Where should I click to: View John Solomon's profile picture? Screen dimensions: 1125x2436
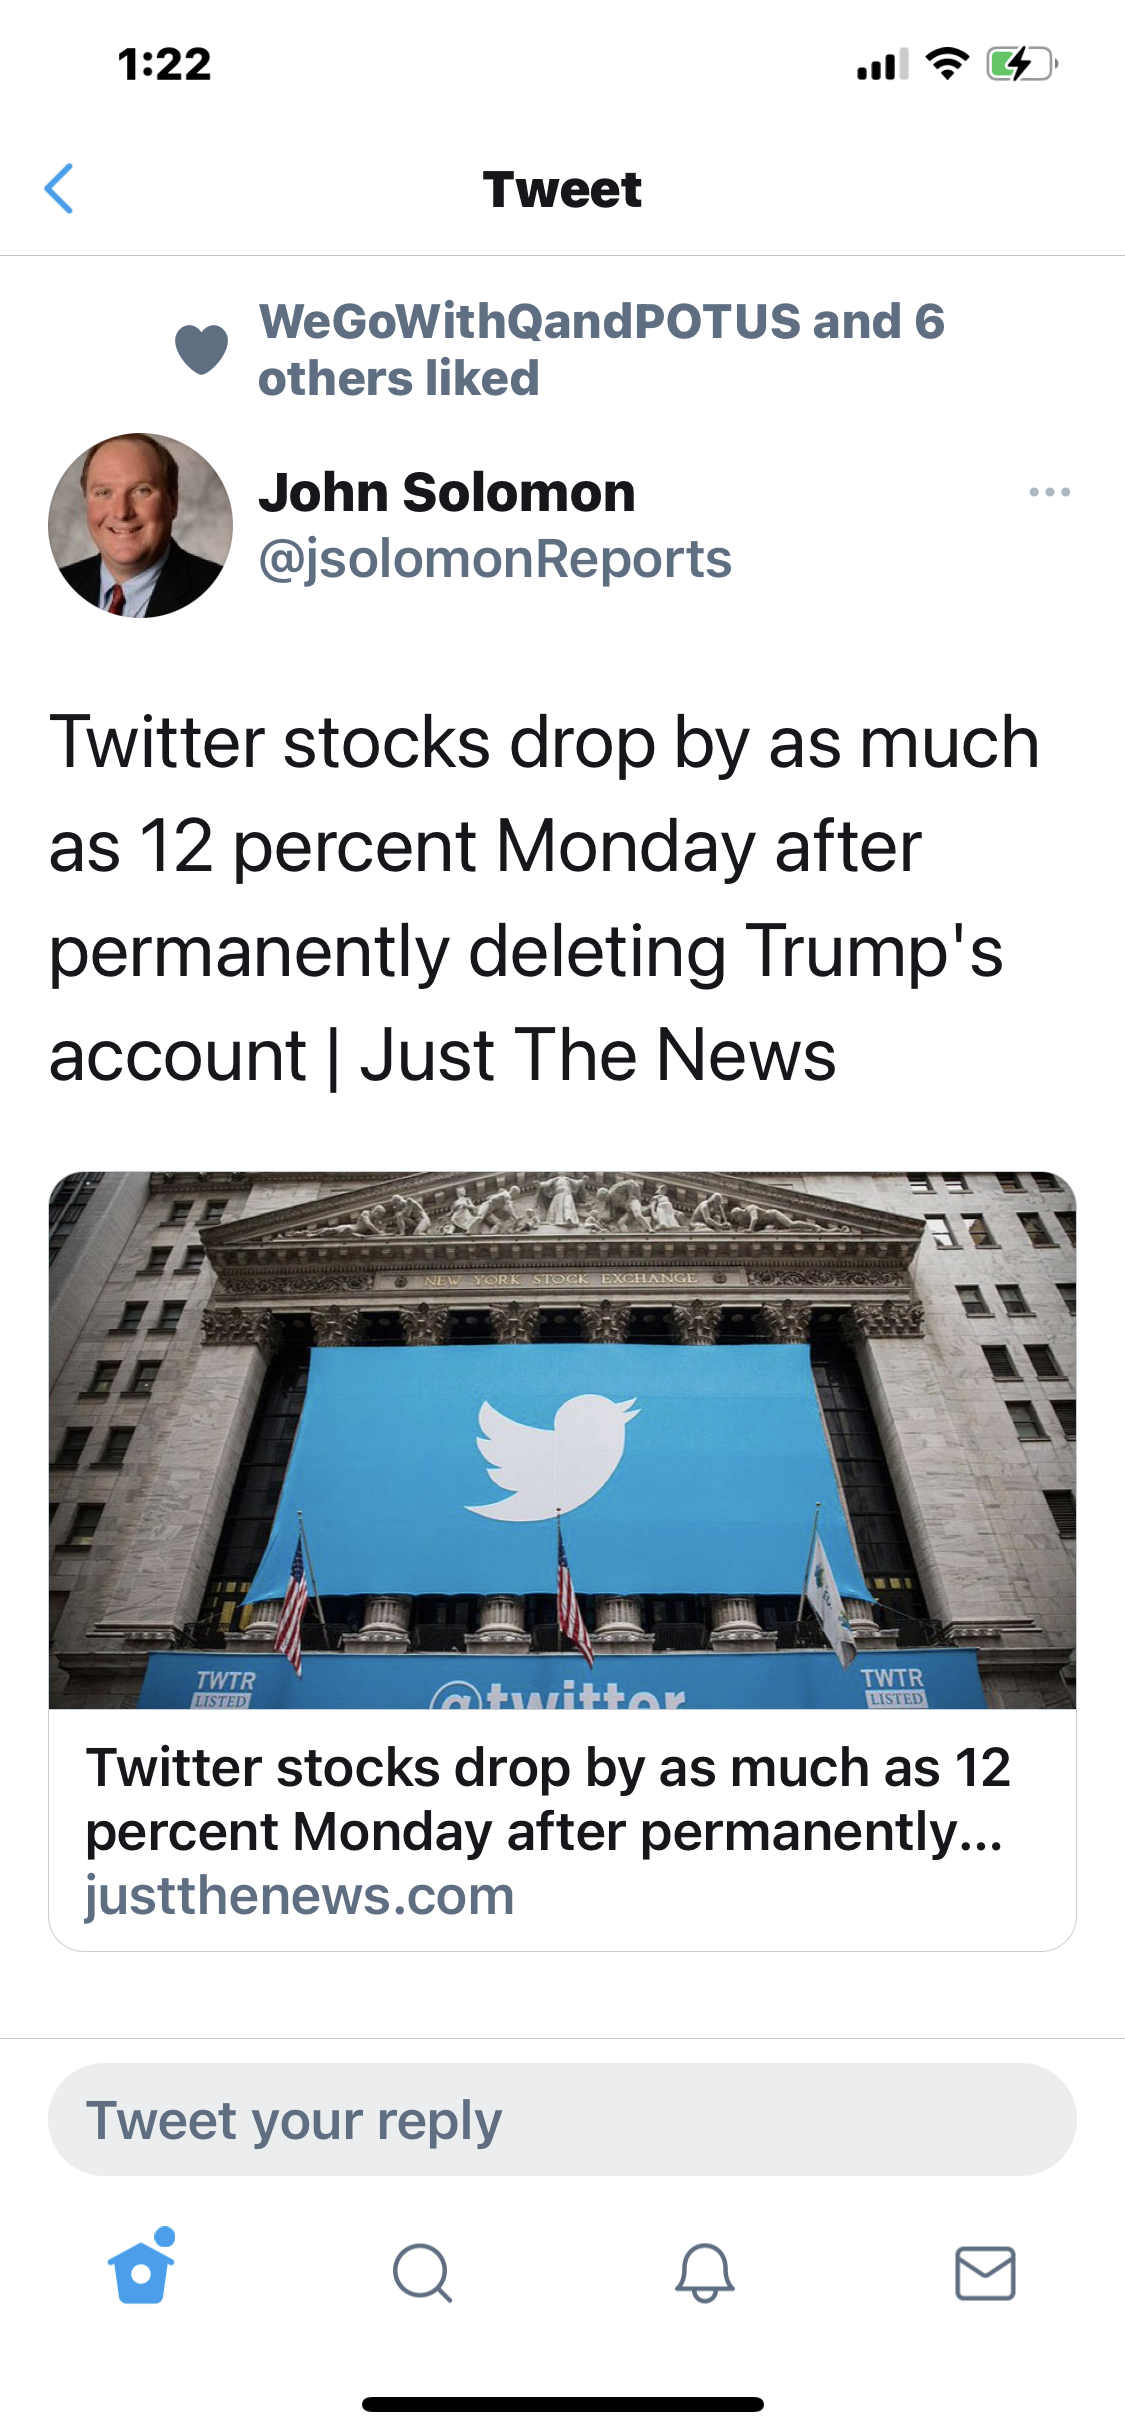140,525
